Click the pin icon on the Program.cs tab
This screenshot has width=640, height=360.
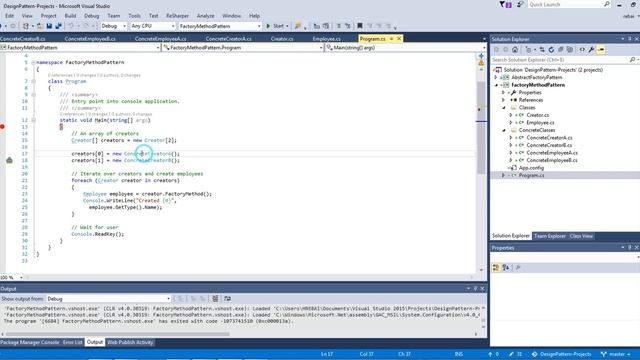coord(391,39)
